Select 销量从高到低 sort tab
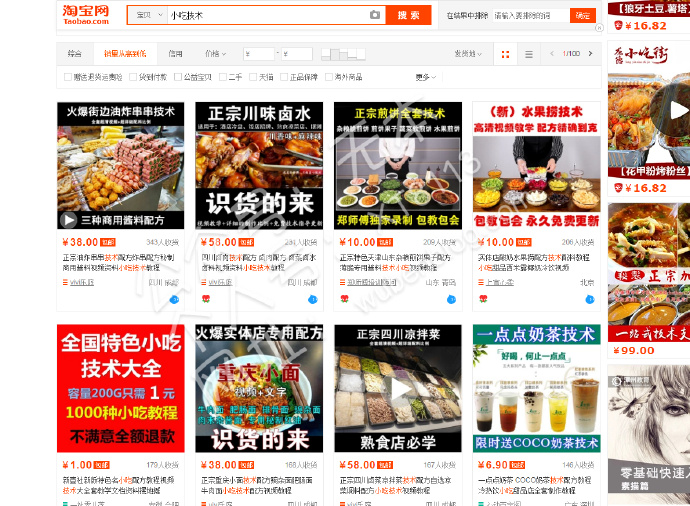Screen dimensions: 690x506 tap(125, 54)
